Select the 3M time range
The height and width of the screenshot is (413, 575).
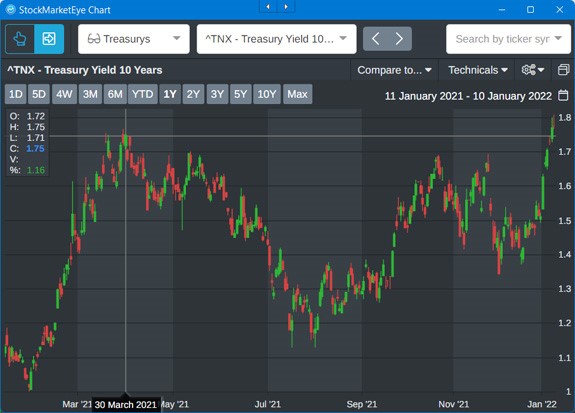(90, 94)
